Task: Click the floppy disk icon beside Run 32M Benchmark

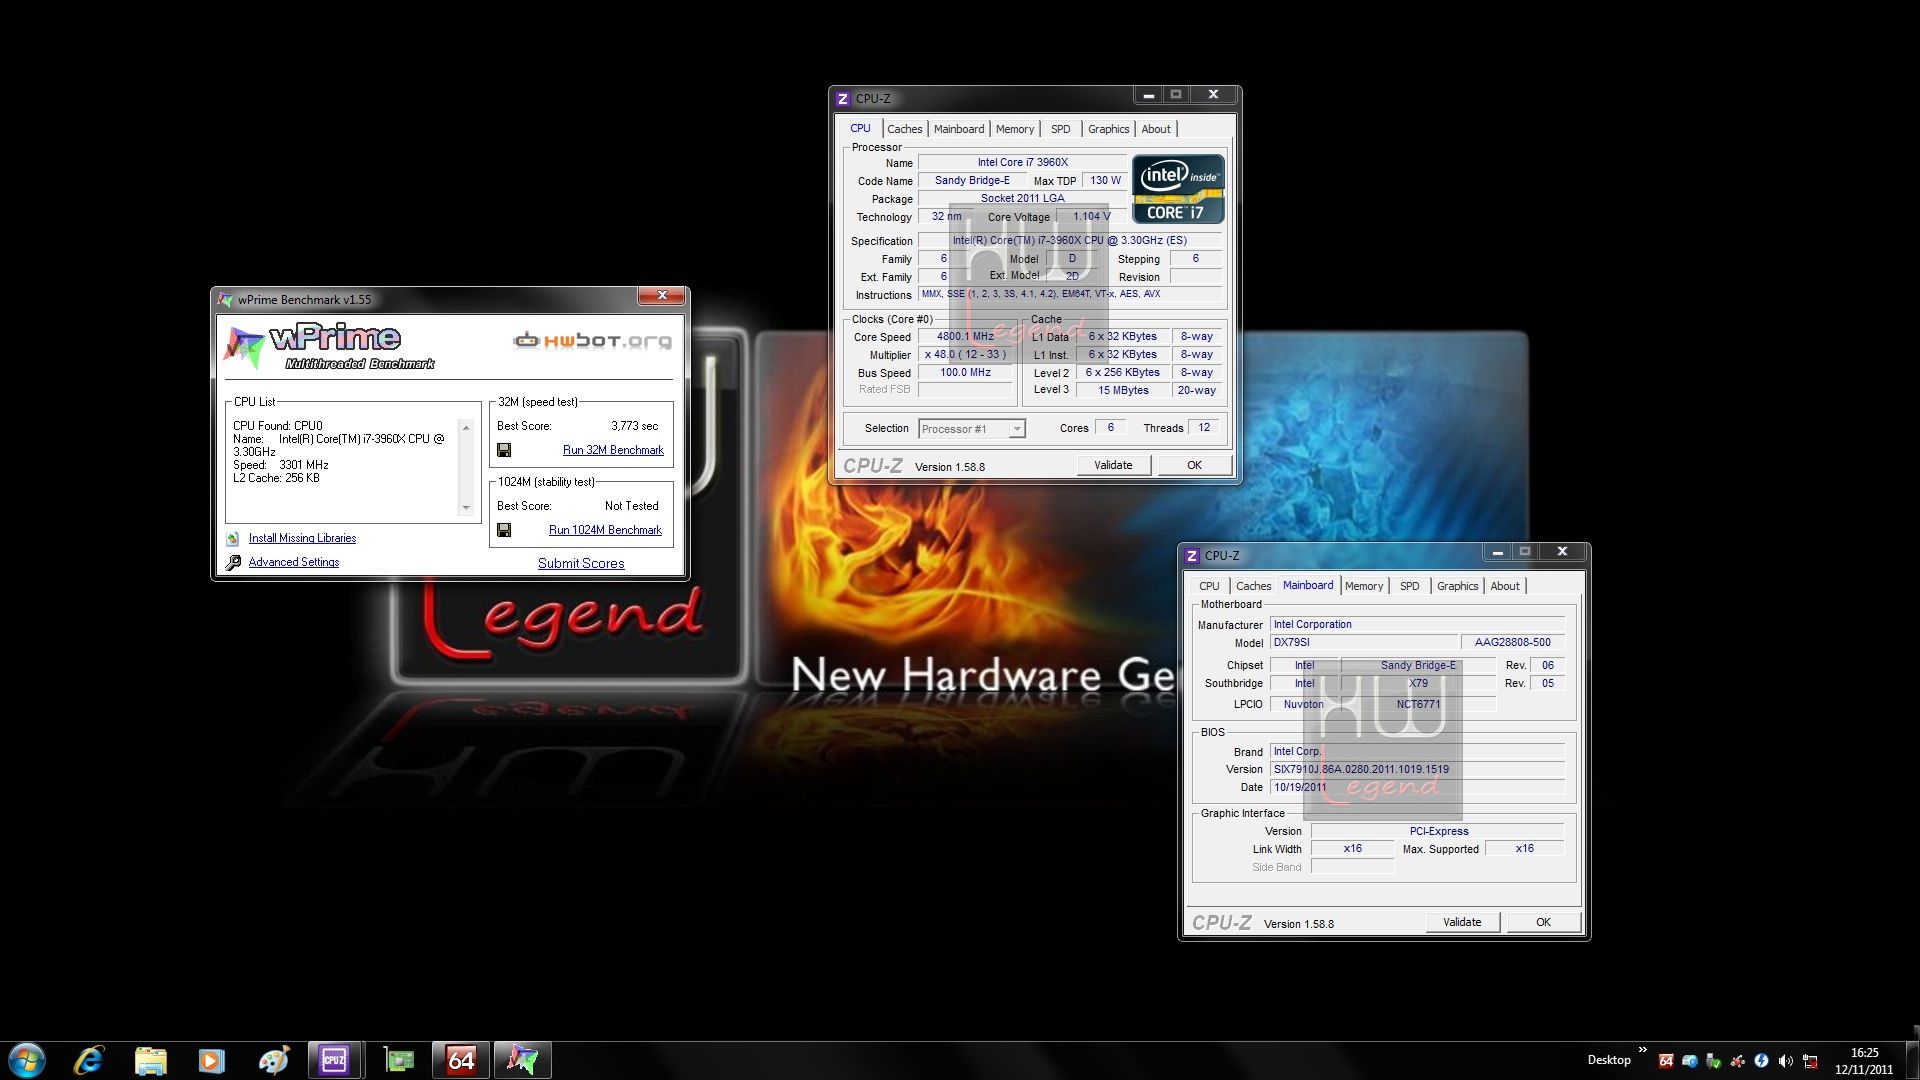Action: (x=504, y=450)
